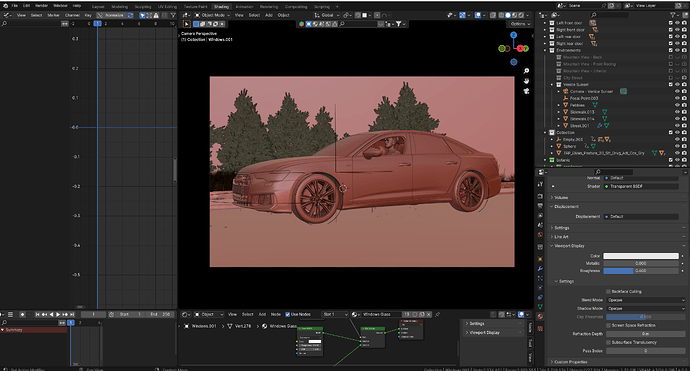The height and width of the screenshot is (371, 690).
Task: Activate the pan hand gizmo in the viewport
Action: point(526,81)
